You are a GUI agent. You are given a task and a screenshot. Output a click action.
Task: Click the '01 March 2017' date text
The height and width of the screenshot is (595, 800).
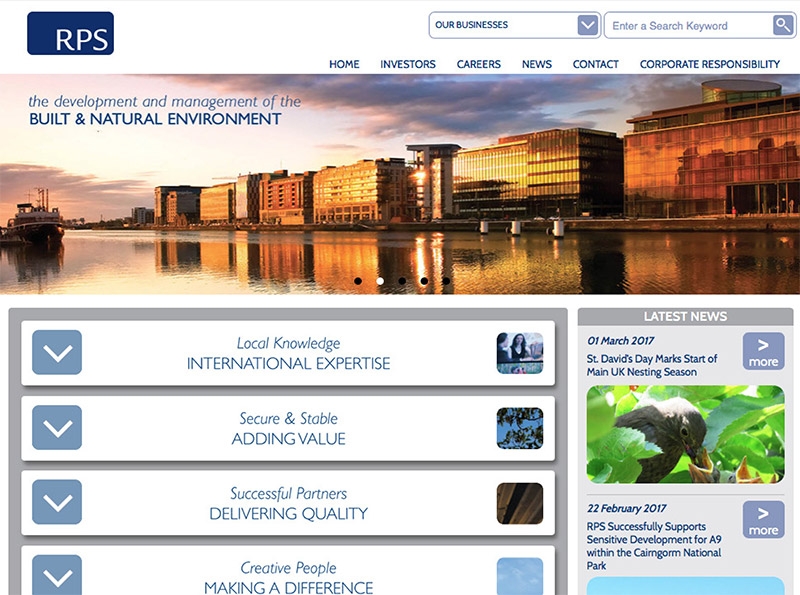coord(620,340)
